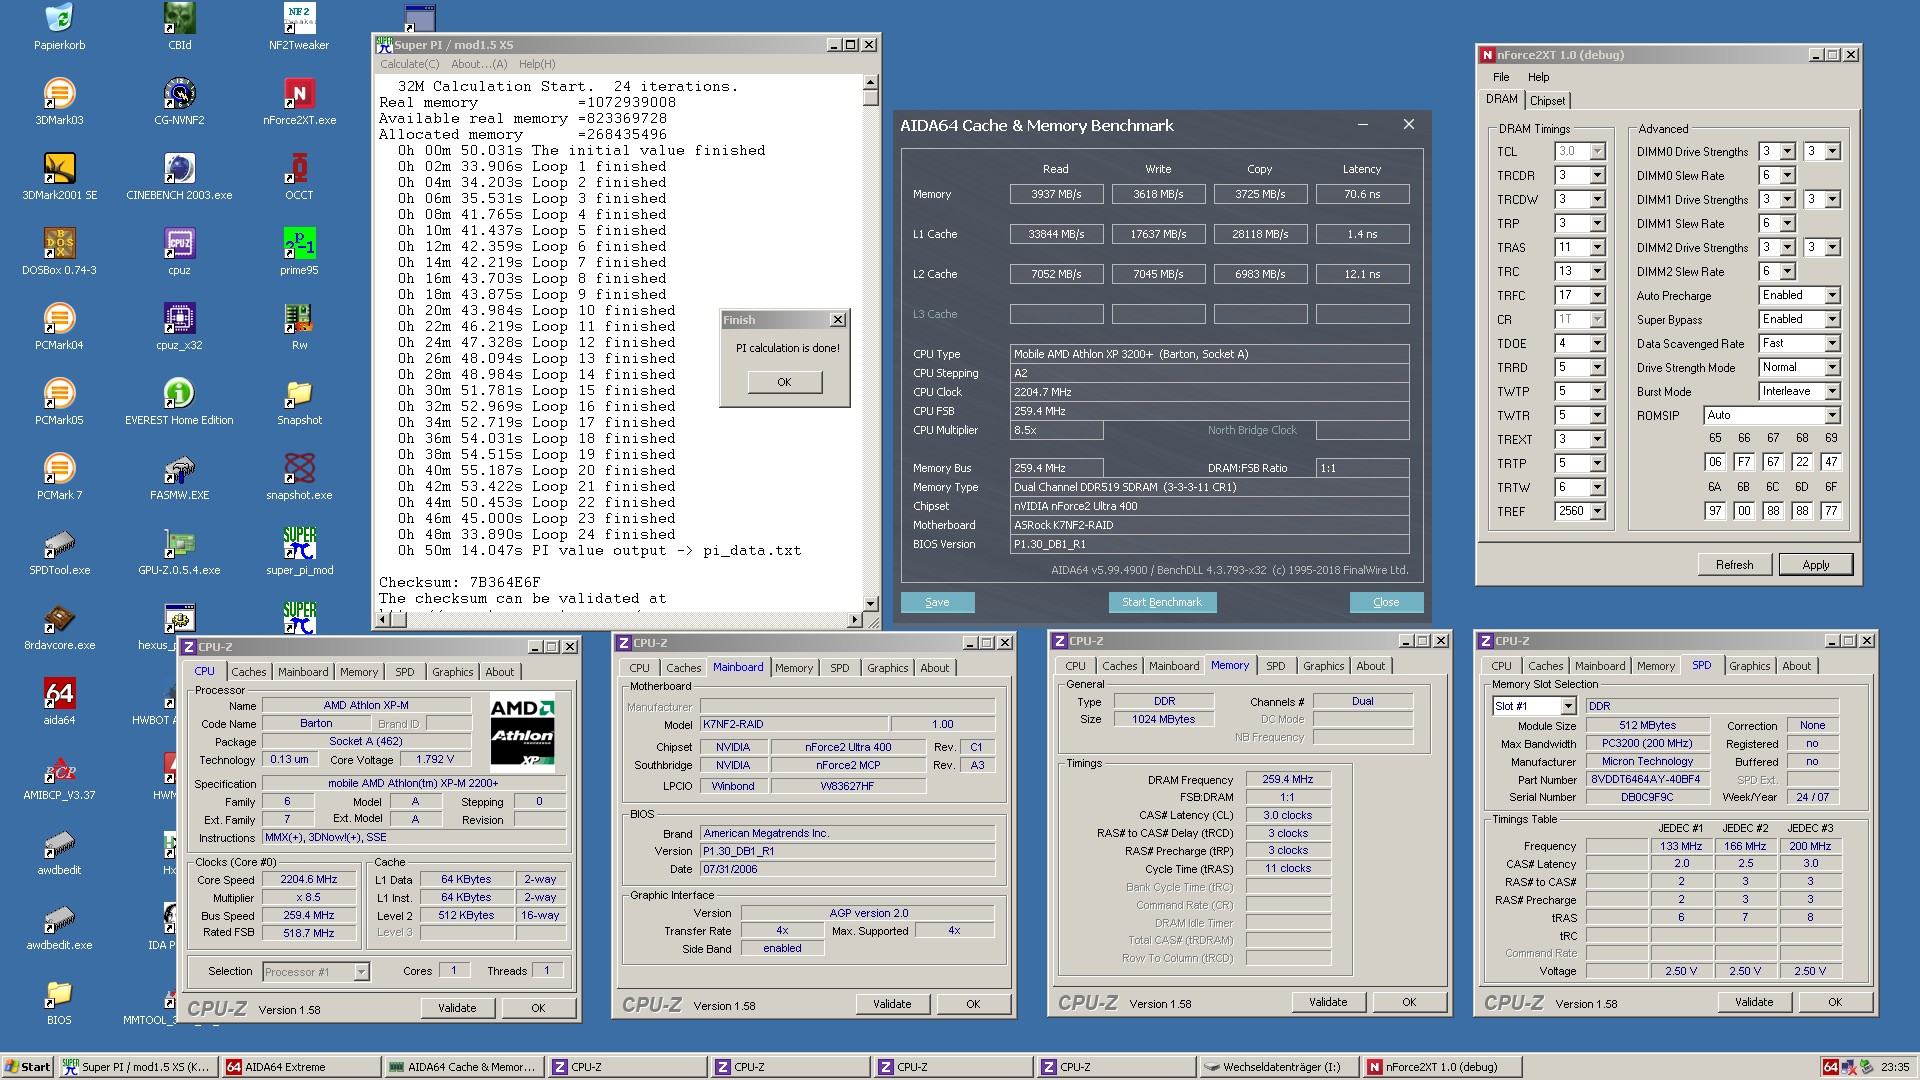Open the Rw desktop icon
The height and width of the screenshot is (1080, 1920).
pos(299,326)
